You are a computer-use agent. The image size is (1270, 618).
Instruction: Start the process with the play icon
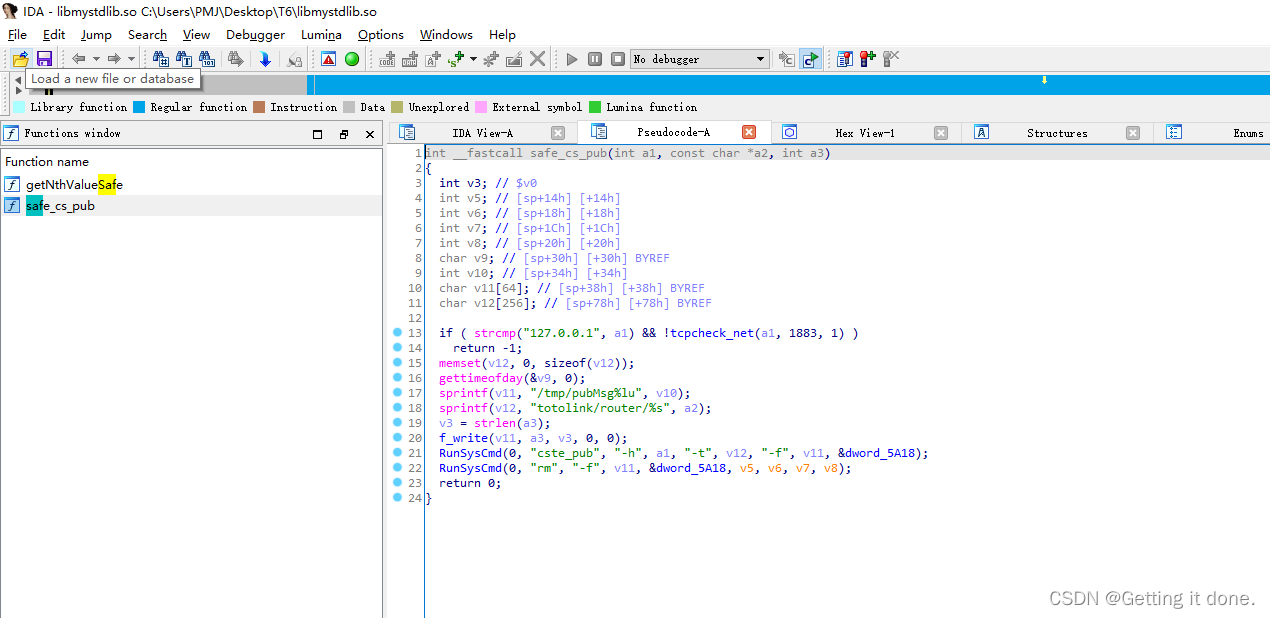[572, 59]
